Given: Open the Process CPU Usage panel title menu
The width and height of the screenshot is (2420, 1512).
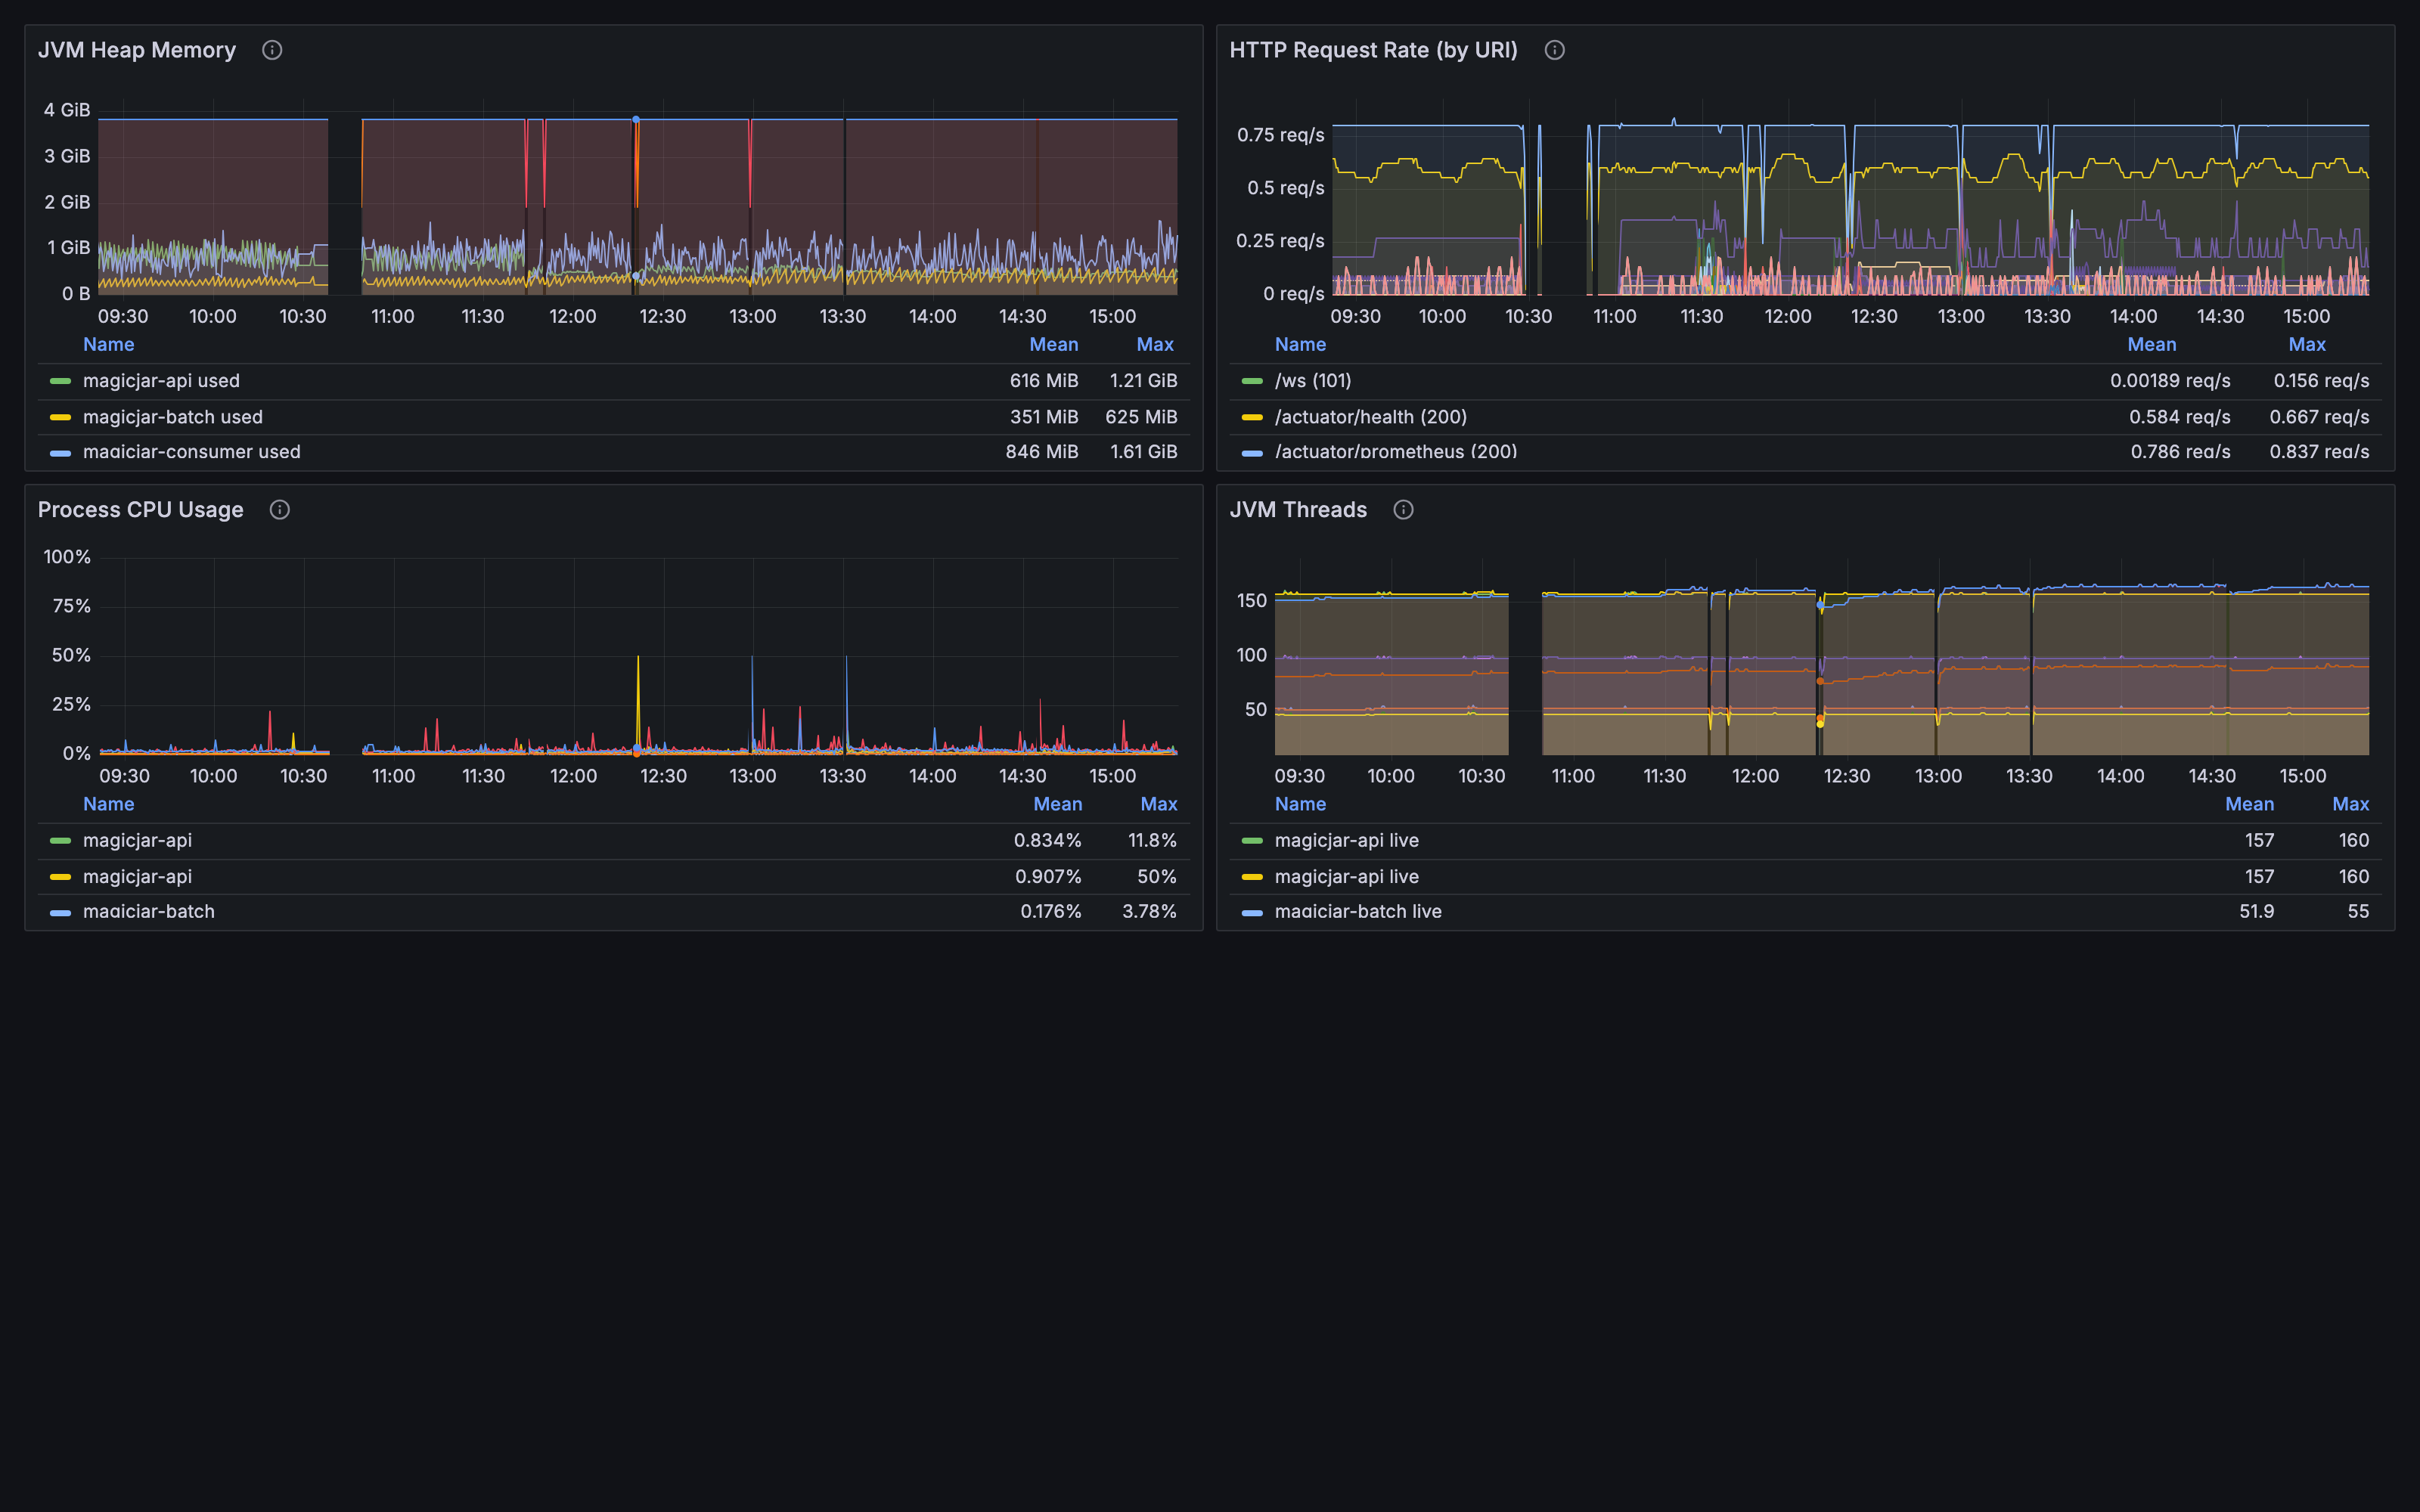Looking at the screenshot, I should [141, 510].
